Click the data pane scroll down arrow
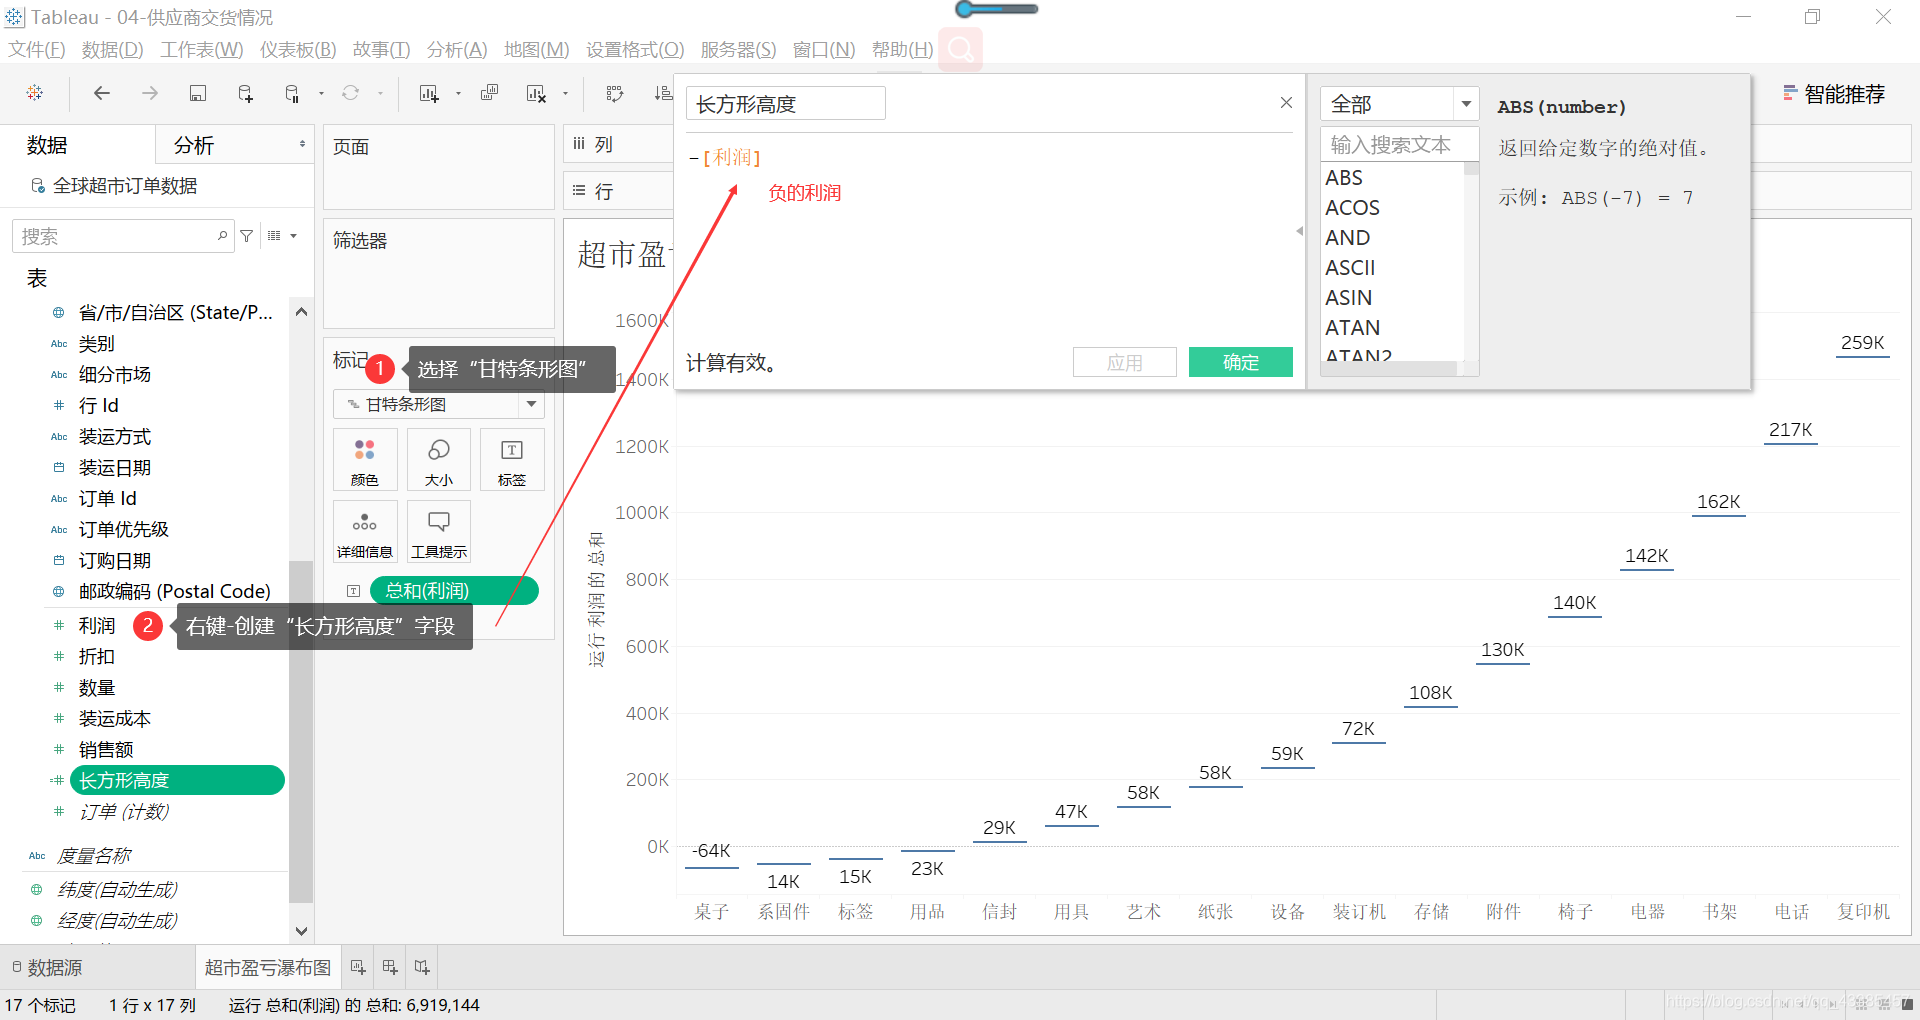Viewport: 1920px width, 1020px height. point(301,931)
